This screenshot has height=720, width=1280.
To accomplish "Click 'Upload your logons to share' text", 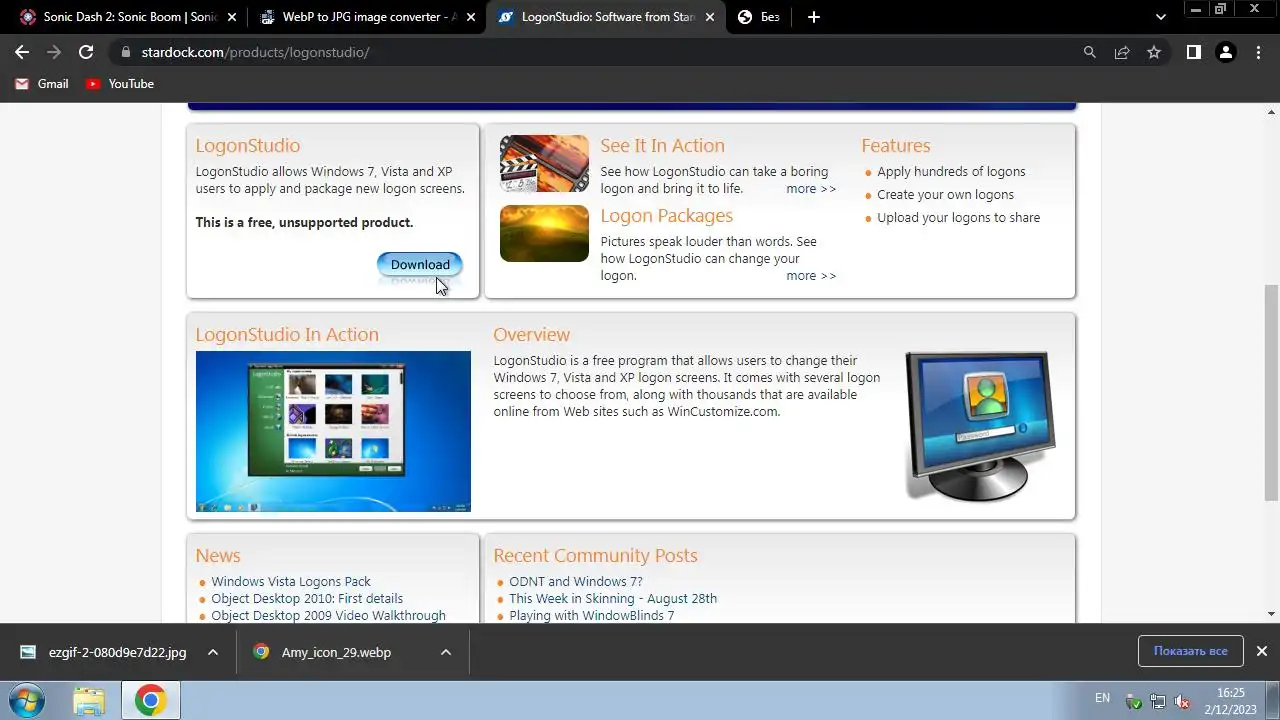I will 958,218.
